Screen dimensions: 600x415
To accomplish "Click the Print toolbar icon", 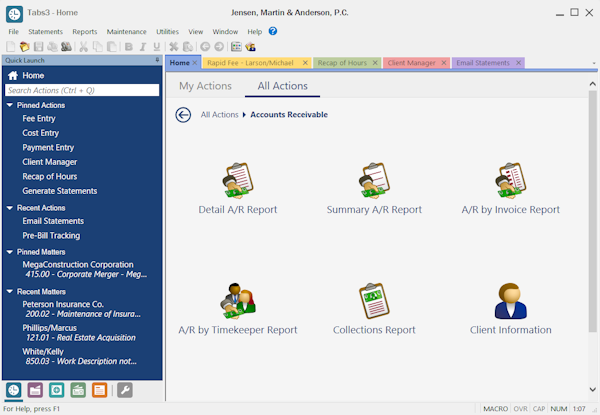I will point(52,47).
